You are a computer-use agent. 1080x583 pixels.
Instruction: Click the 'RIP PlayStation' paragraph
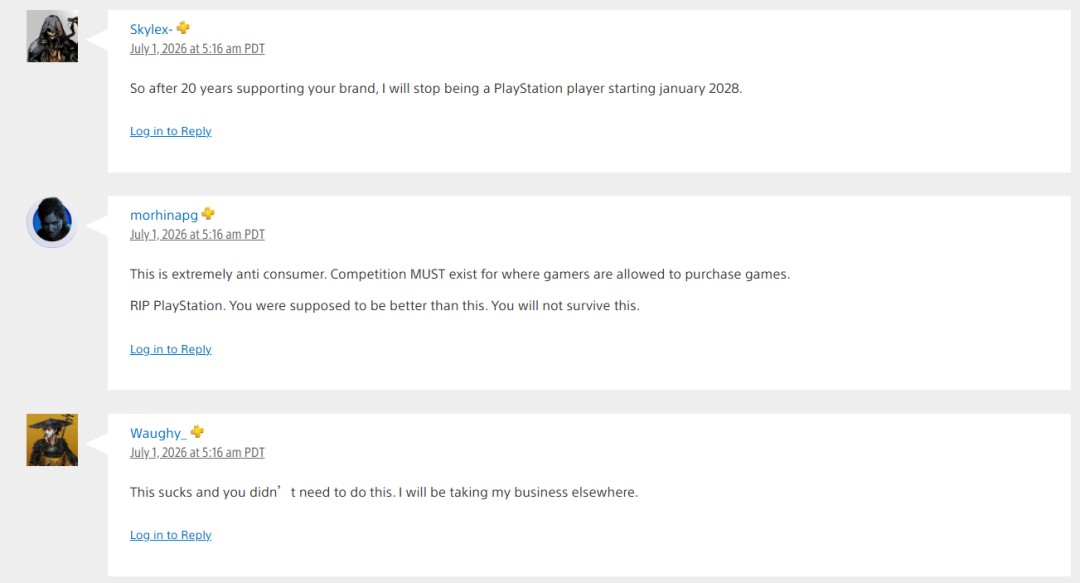[x=384, y=305]
